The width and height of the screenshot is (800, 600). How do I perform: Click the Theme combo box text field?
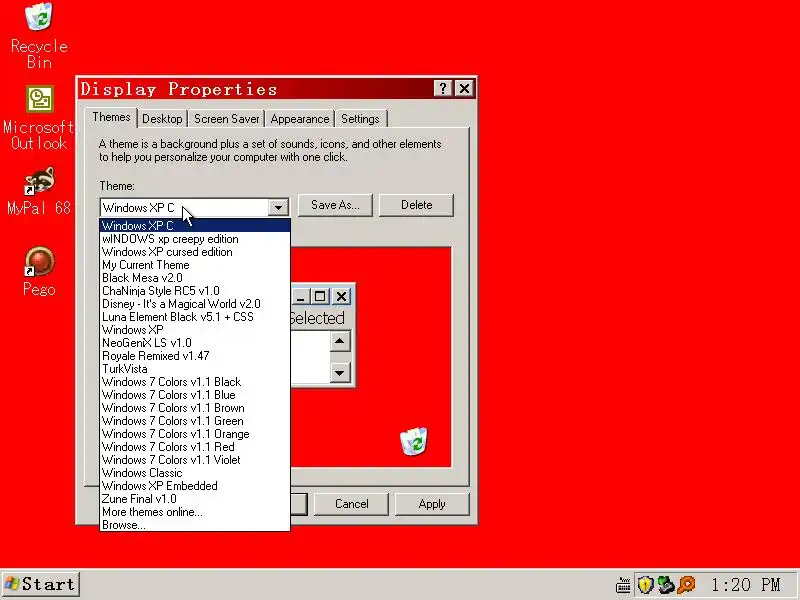click(x=185, y=208)
